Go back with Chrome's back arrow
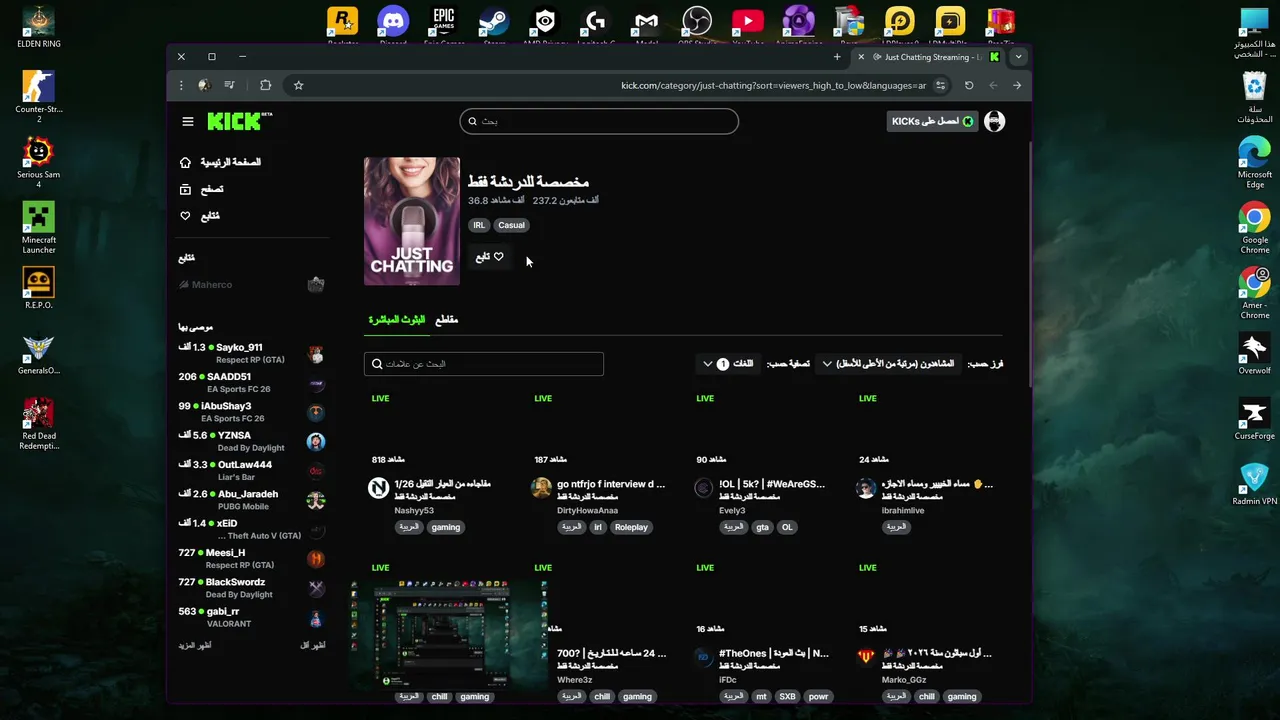Image resolution: width=1280 pixels, height=720 pixels. coord(993,85)
